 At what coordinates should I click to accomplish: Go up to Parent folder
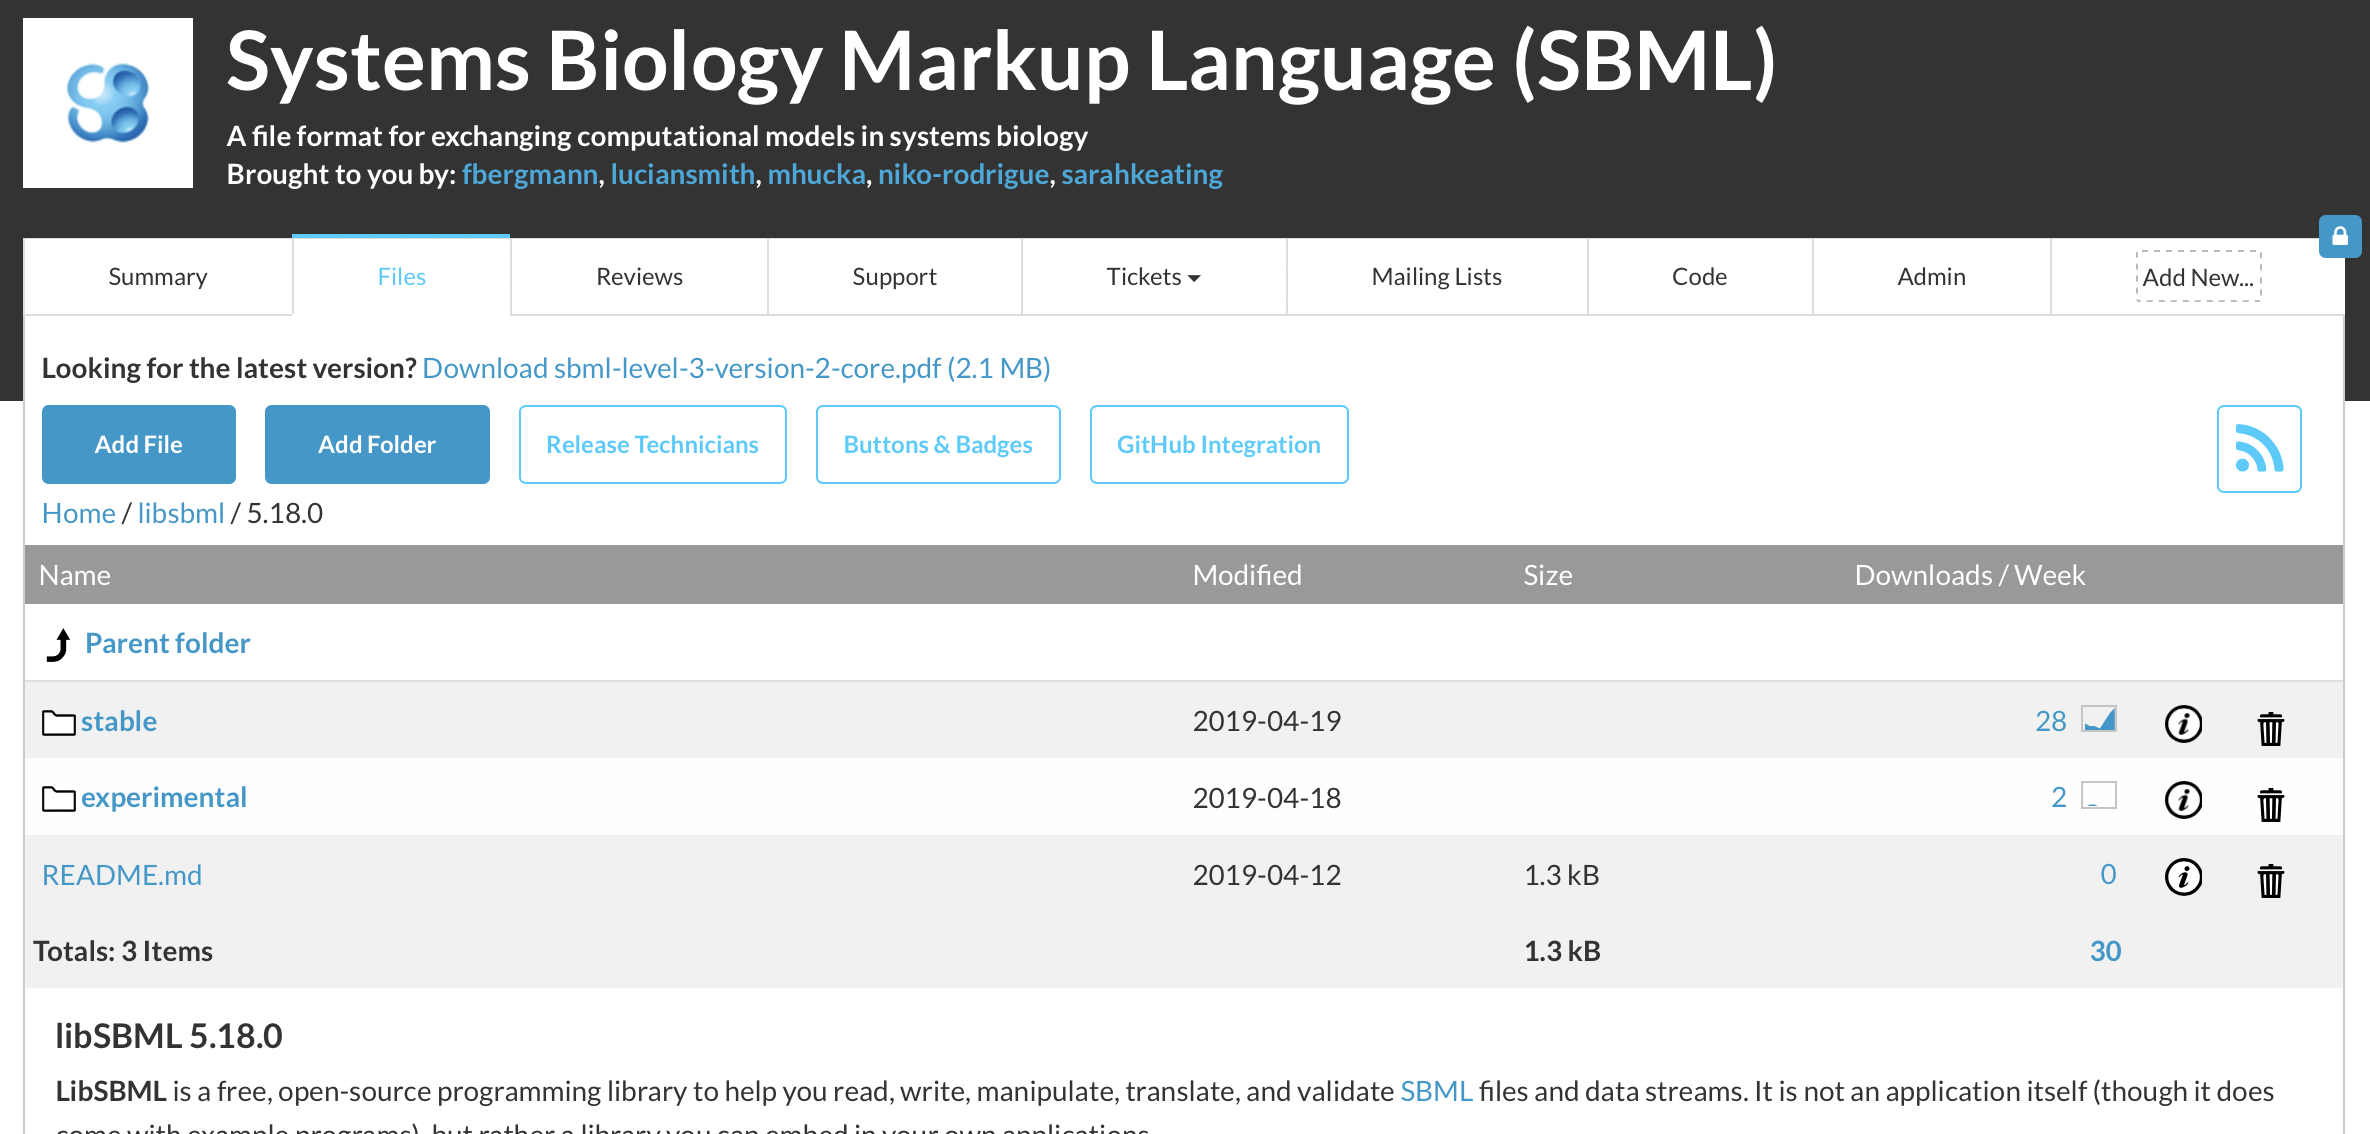tap(167, 643)
